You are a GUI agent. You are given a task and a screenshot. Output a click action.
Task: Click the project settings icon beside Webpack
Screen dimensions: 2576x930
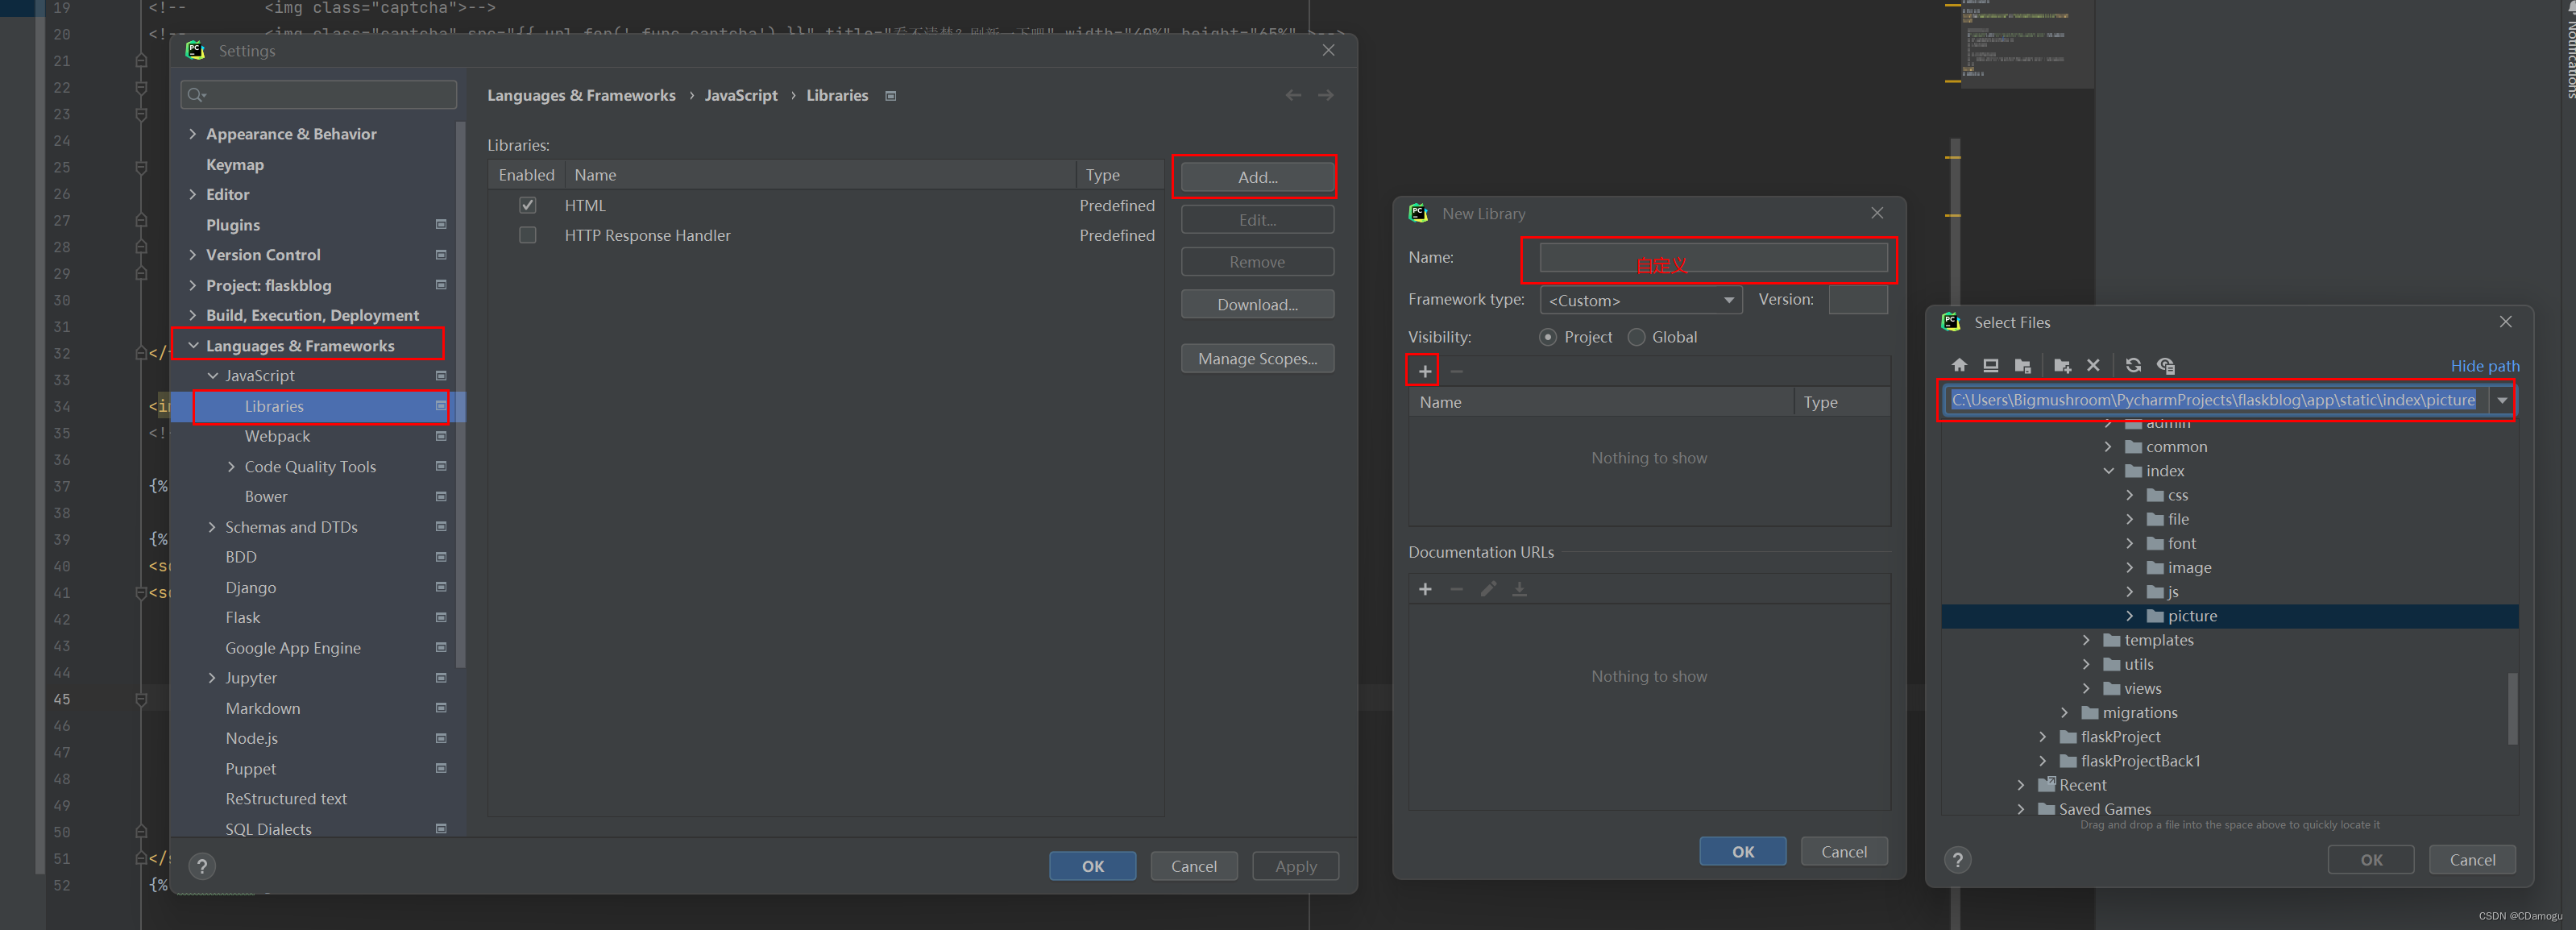(441, 436)
